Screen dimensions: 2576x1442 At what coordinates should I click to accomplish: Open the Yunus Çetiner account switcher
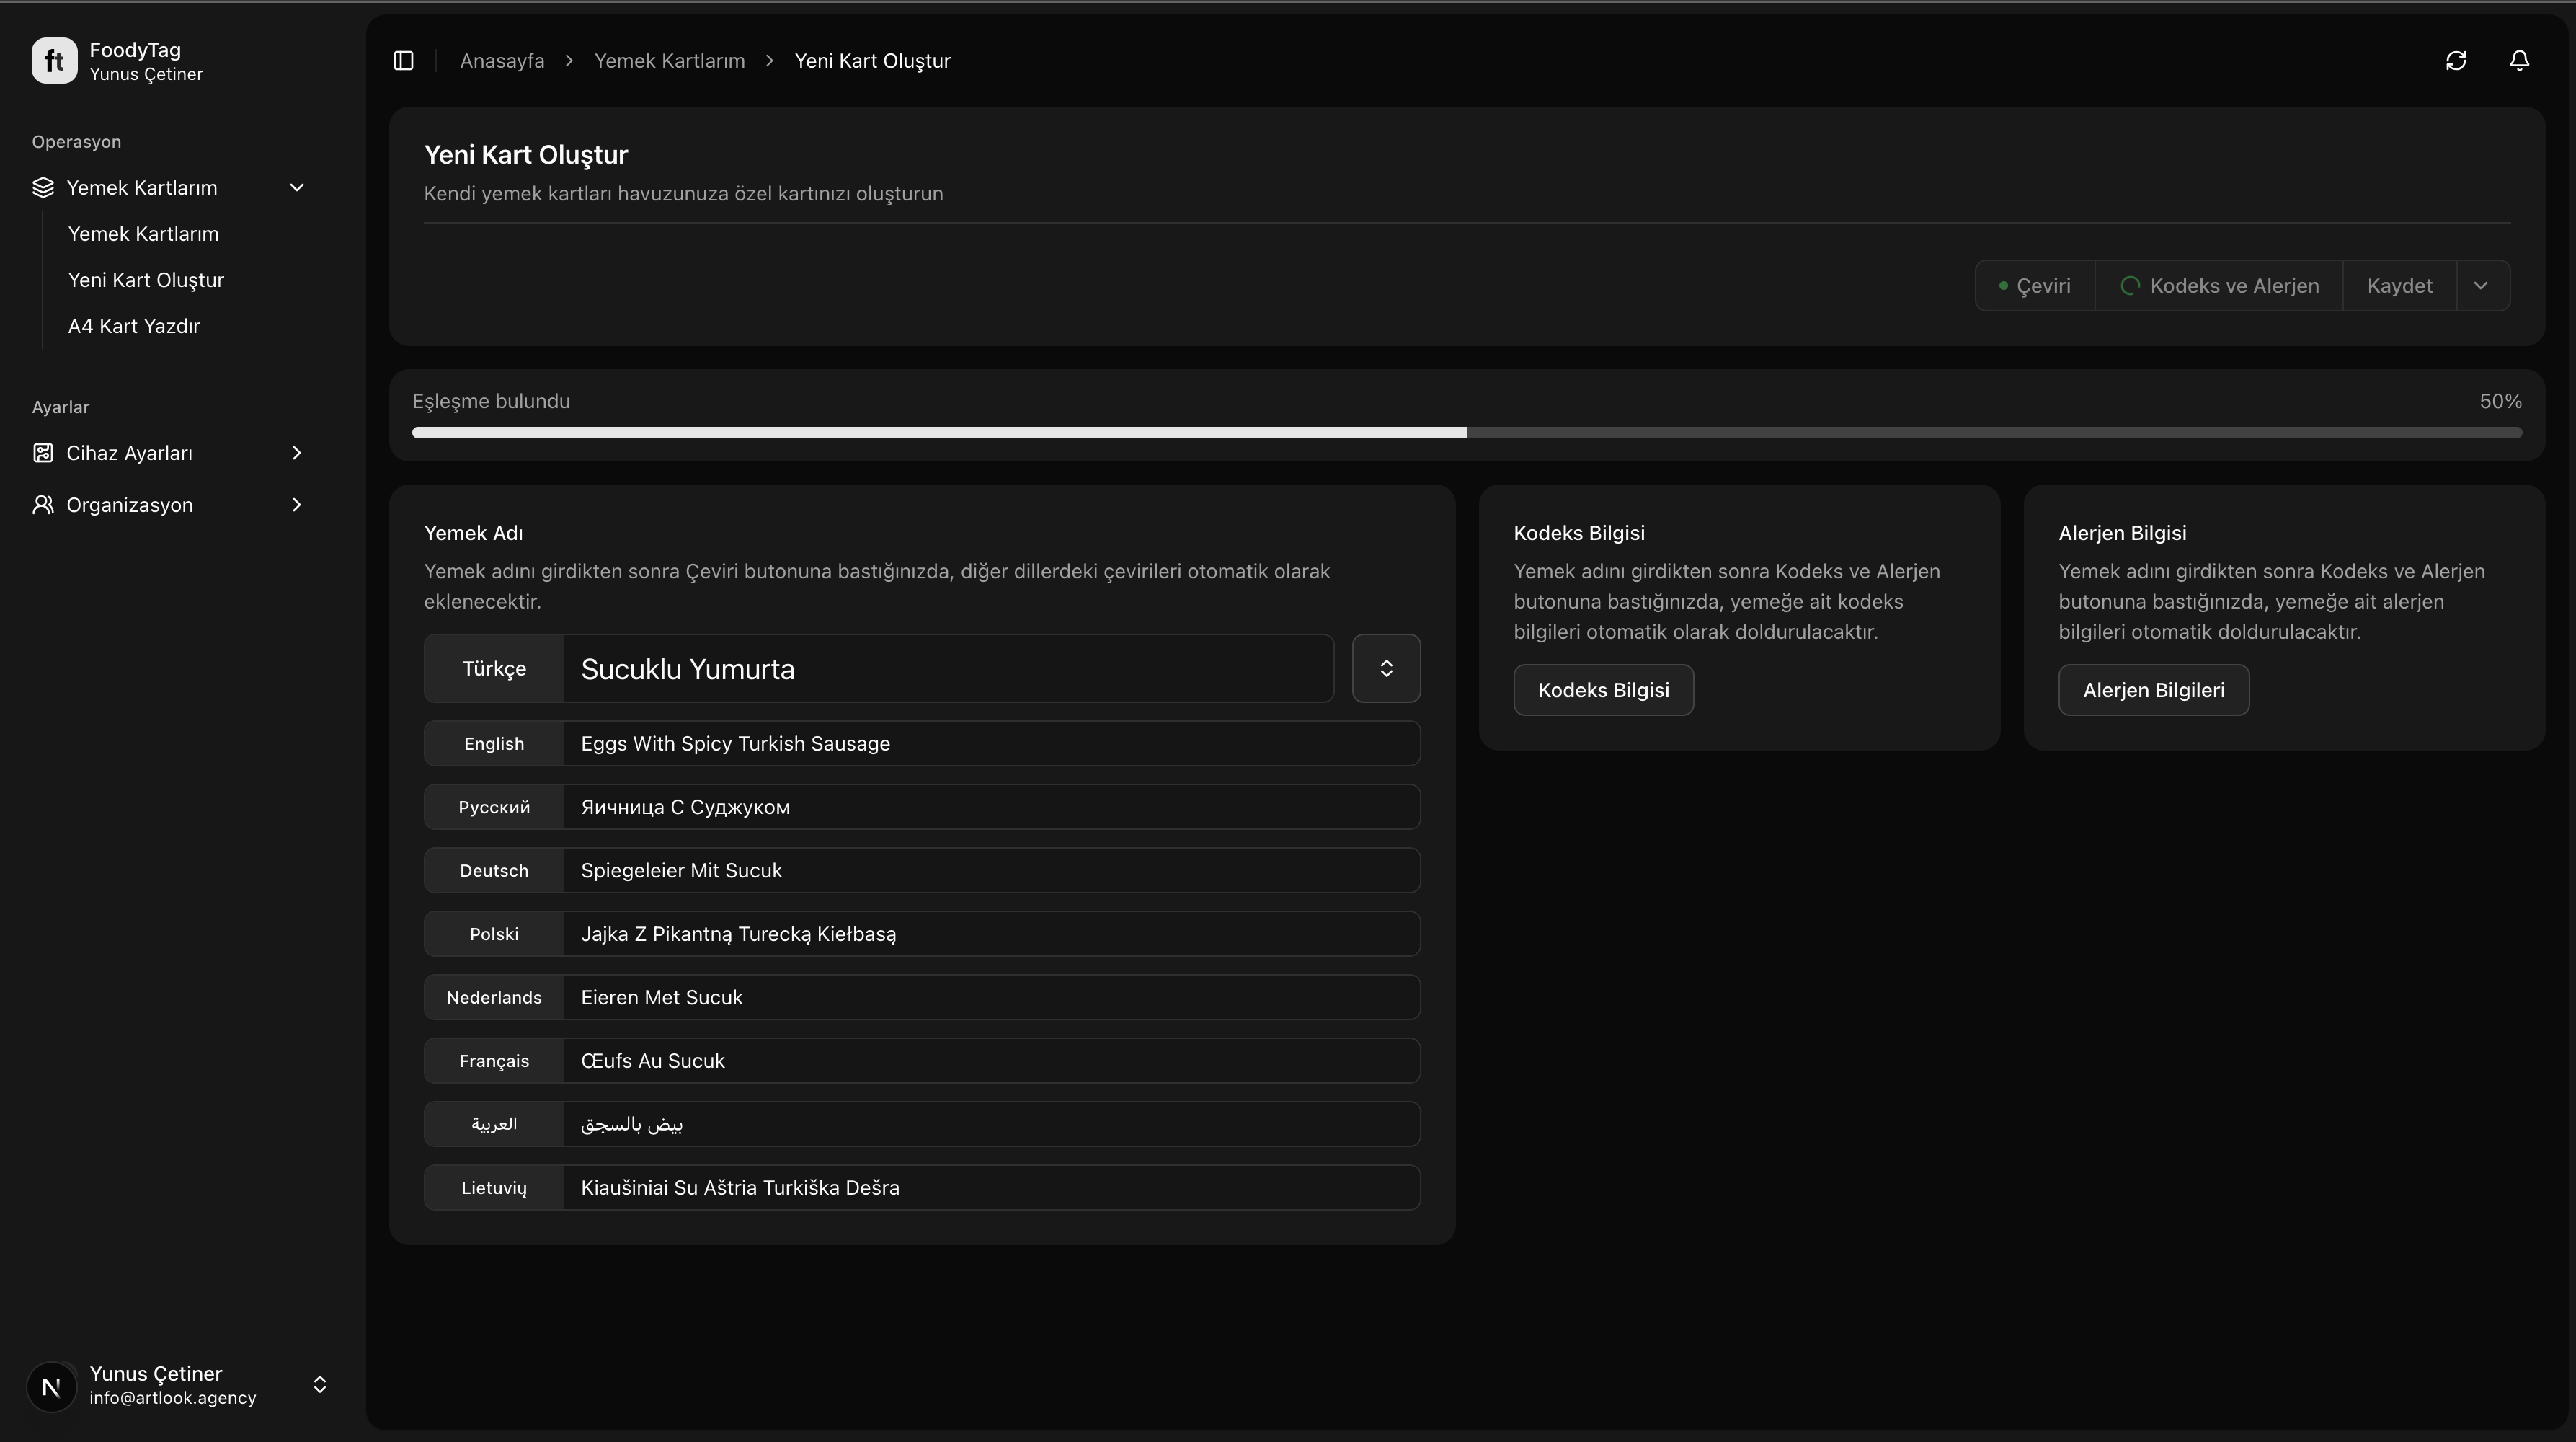pyautogui.click(x=319, y=1385)
